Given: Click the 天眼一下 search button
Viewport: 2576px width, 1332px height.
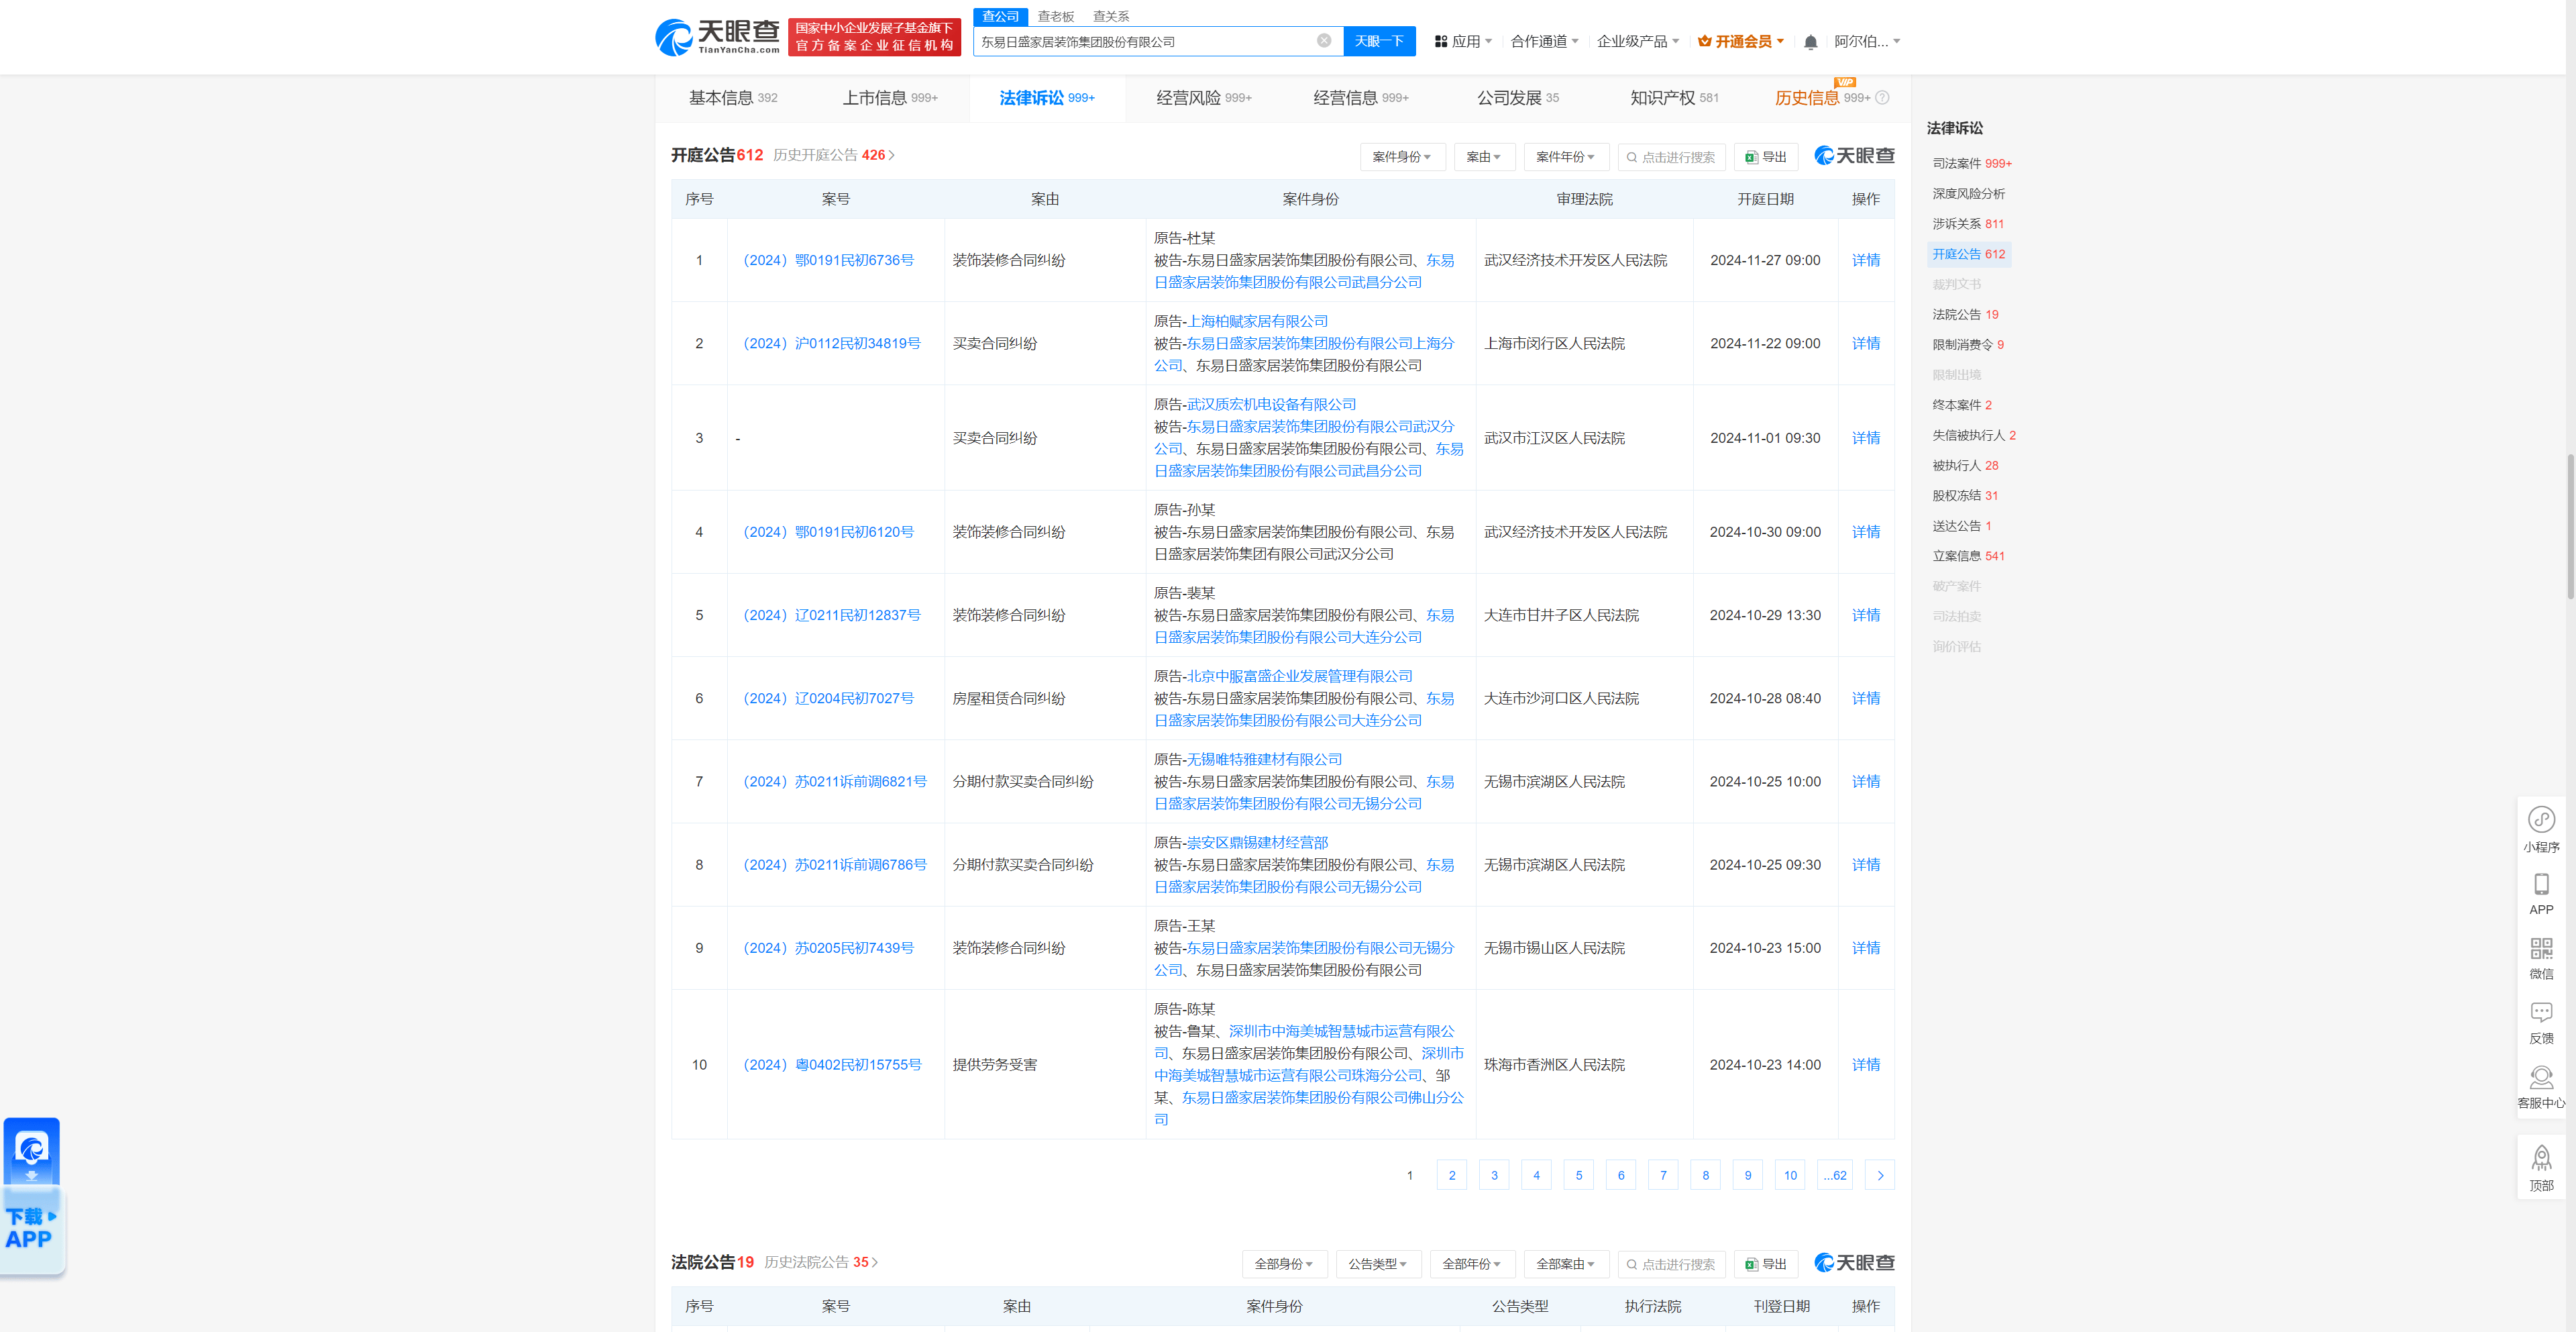Looking at the screenshot, I should point(1379,41).
